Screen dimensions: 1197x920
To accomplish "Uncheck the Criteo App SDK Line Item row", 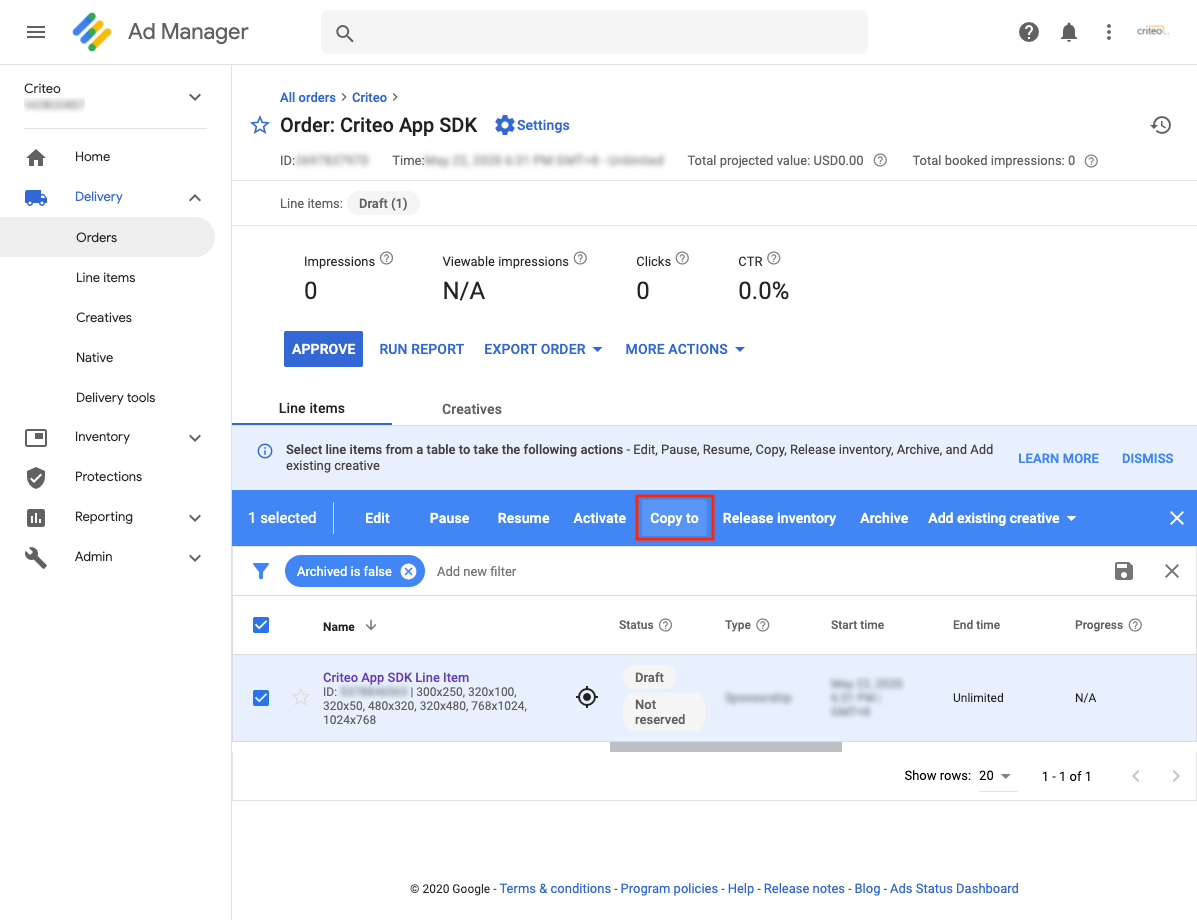I will click(261, 697).
